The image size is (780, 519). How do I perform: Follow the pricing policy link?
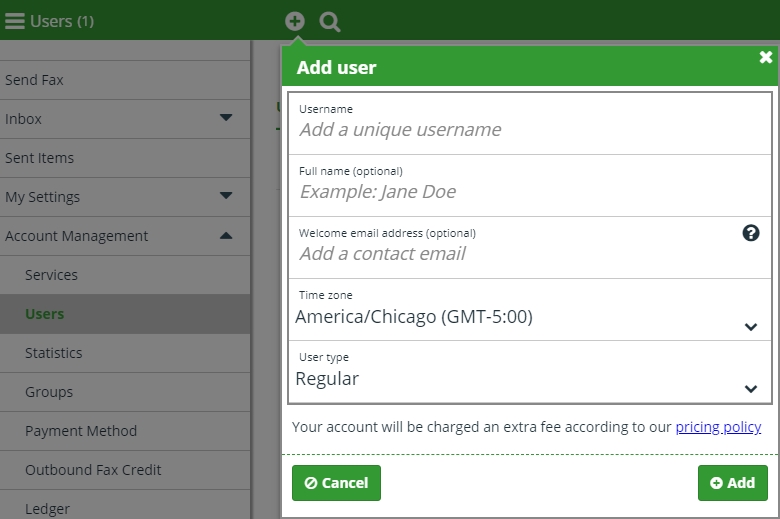click(718, 427)
